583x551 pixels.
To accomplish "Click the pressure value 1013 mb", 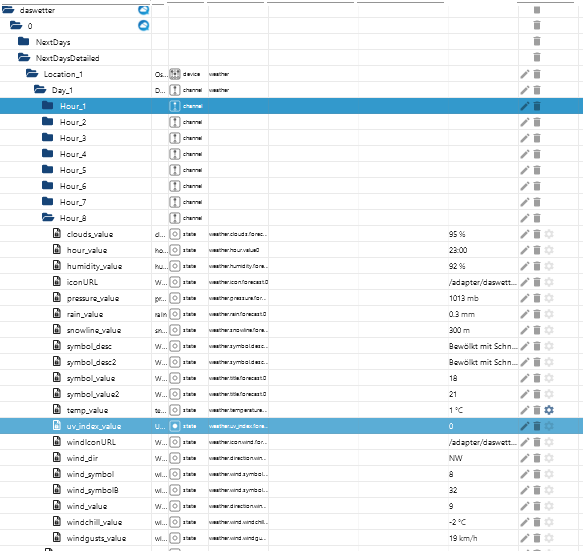I will (464, 298).
